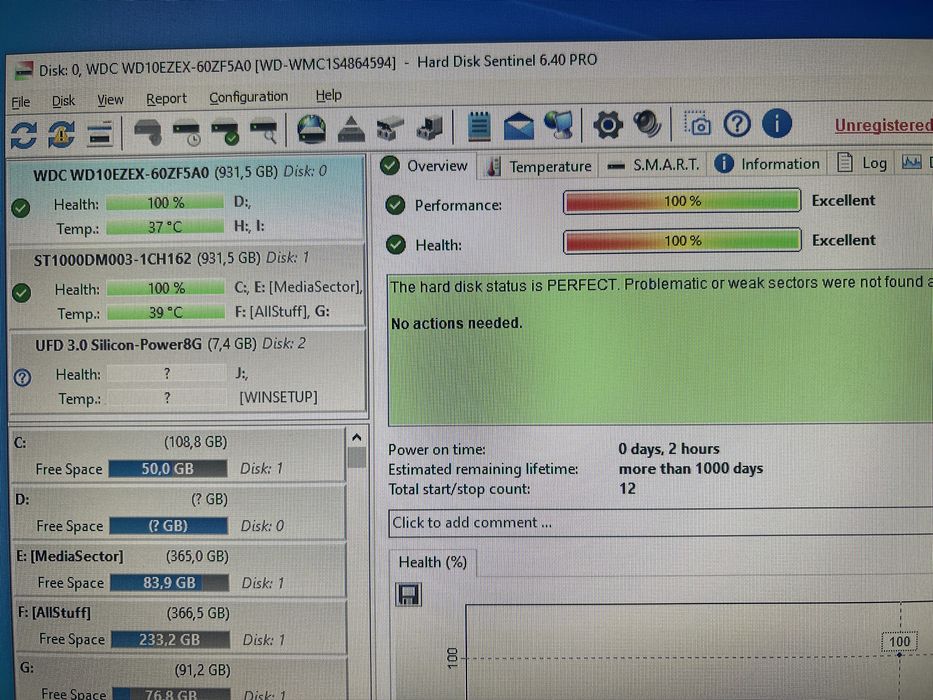Click the refresh with warning sign icon
Screen dimensions: 933x700
(x=61, y=133)
